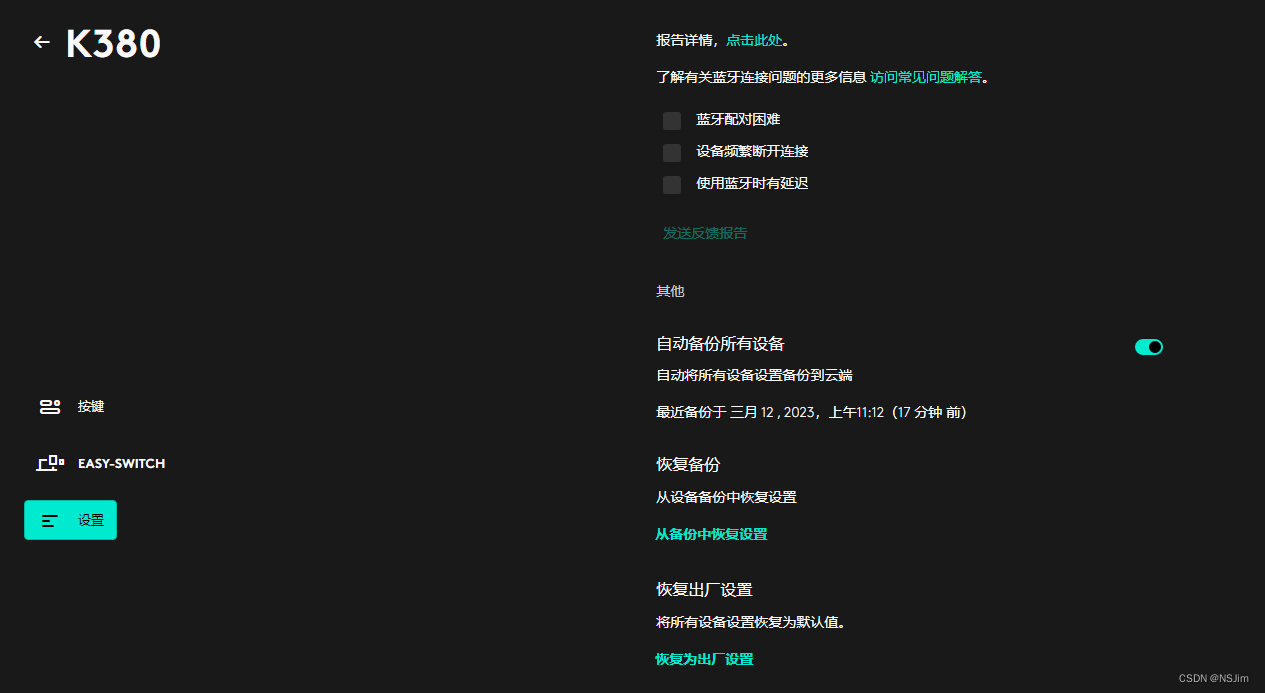The width and height of the screenshot is (1265, 693).
Task: Click 发送反馈报告 button
Action: pos(705,233)
